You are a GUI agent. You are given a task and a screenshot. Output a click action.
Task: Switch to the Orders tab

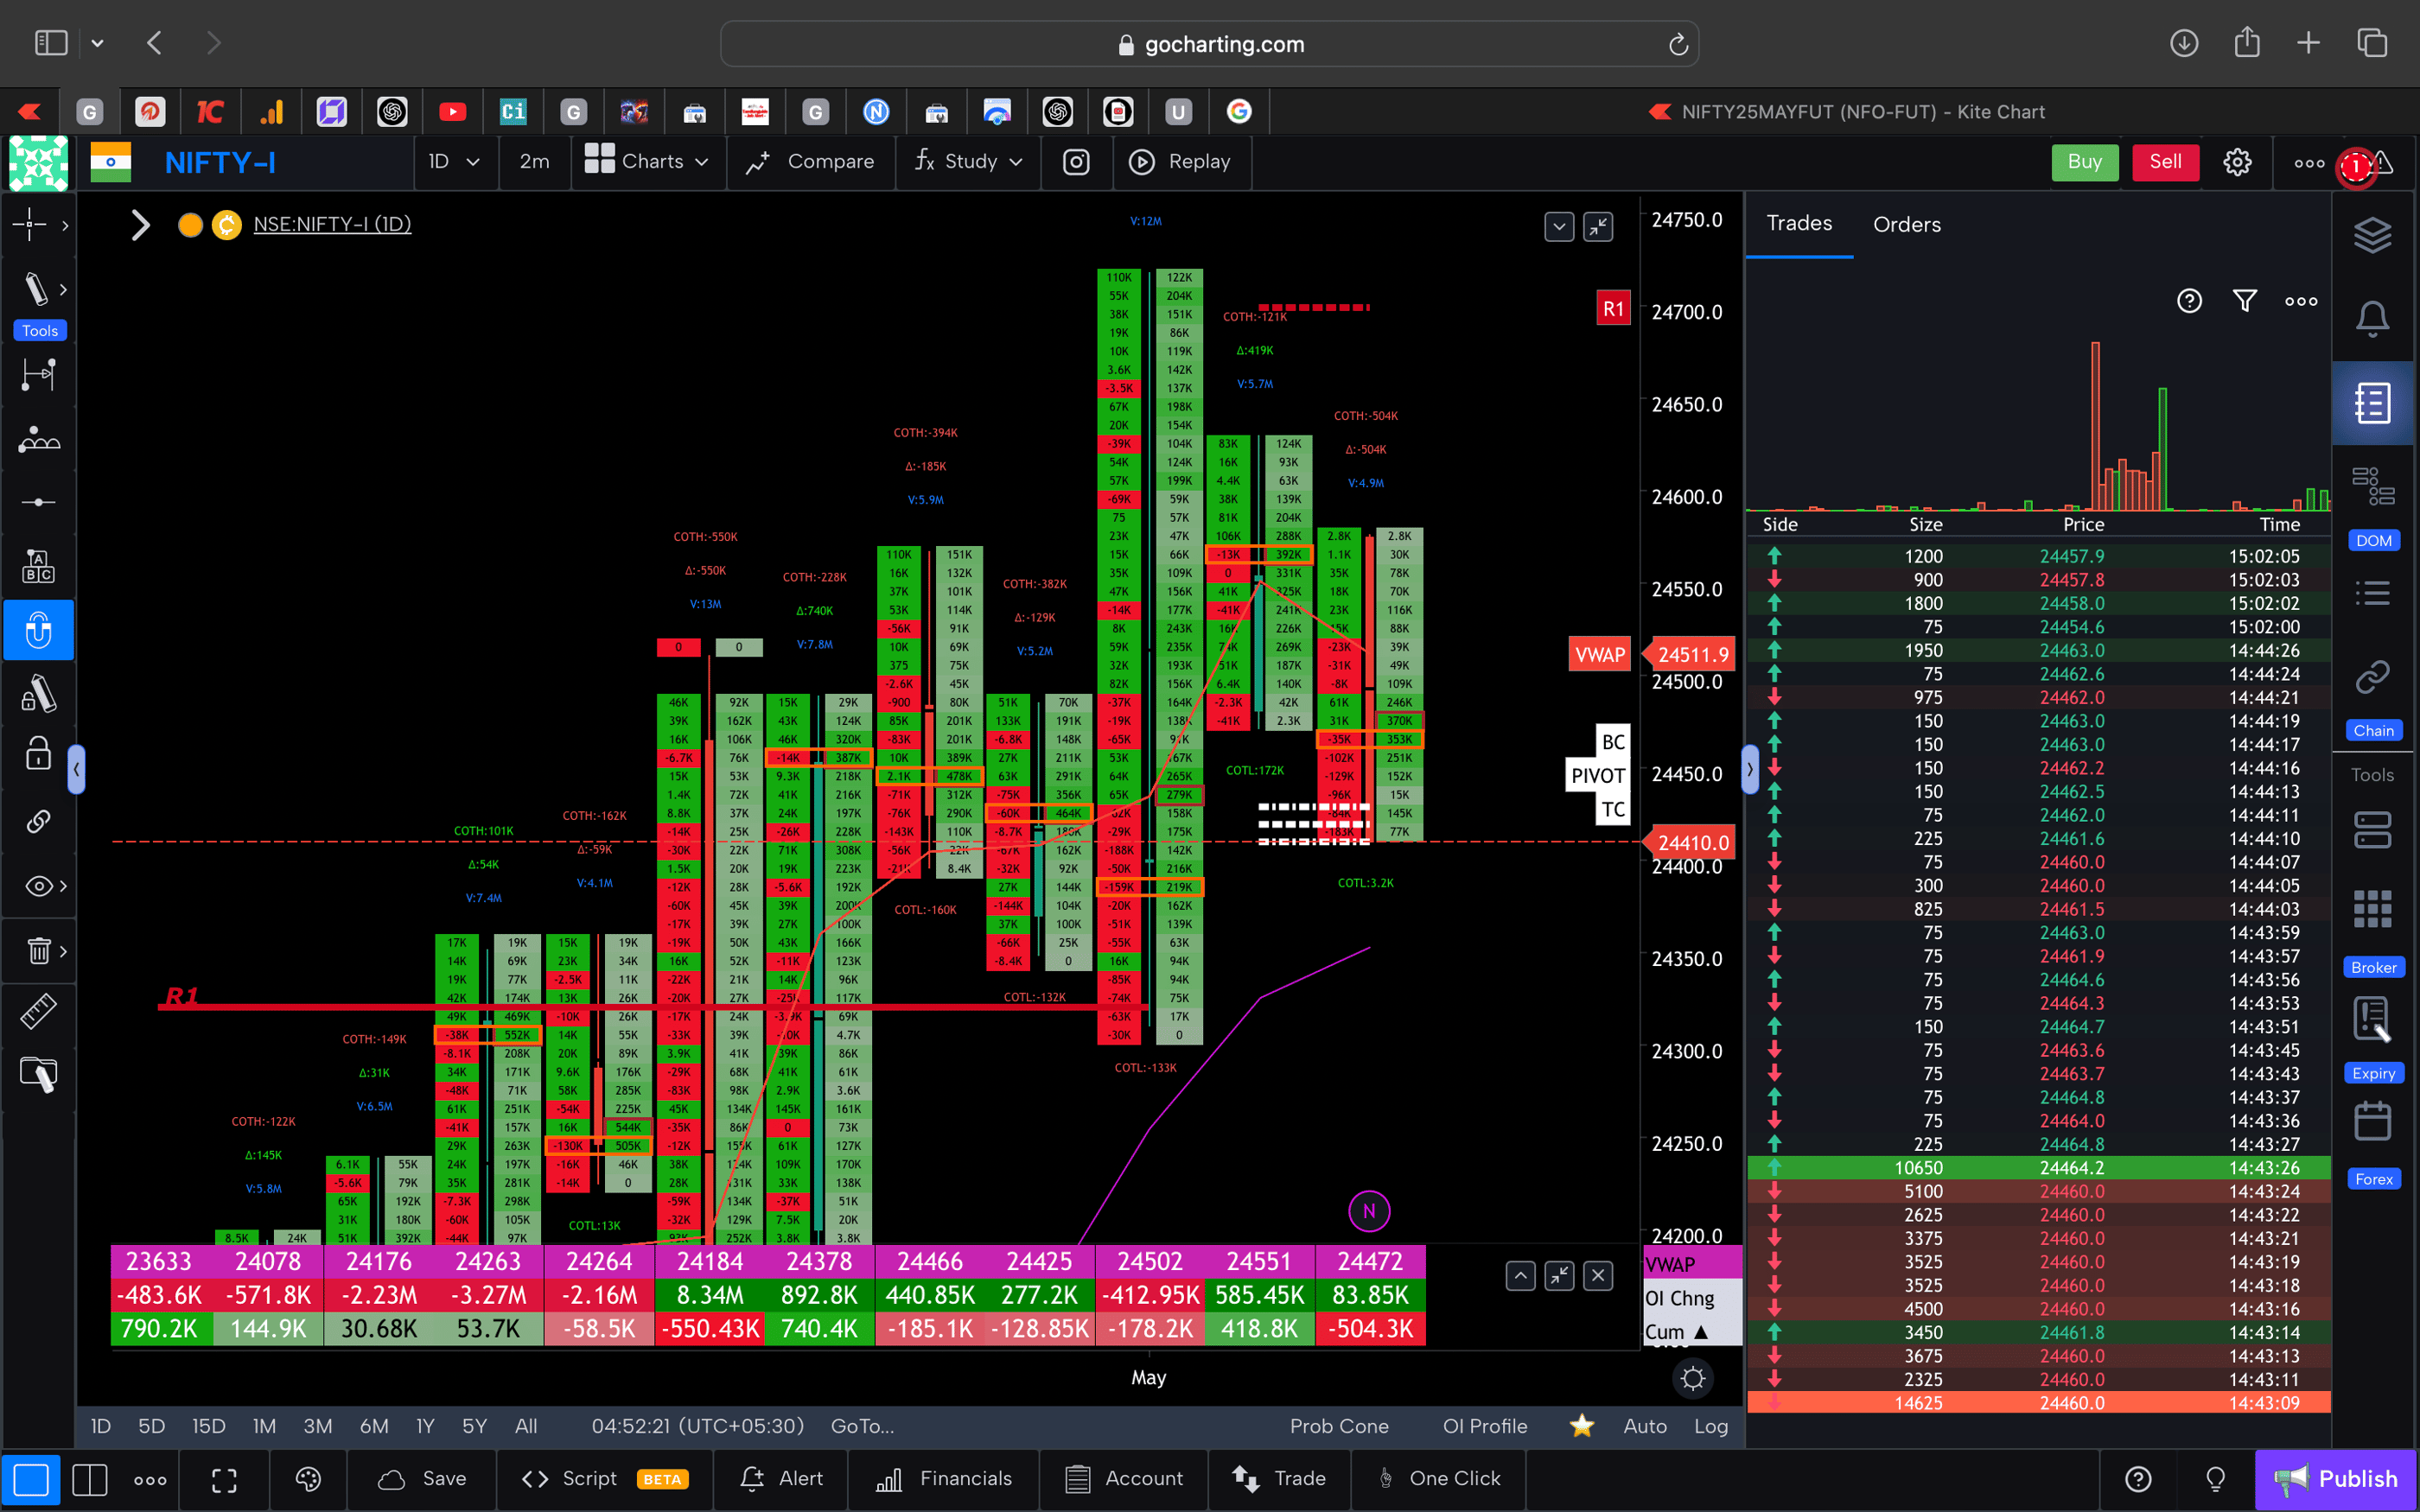[x=1906, y=224]
